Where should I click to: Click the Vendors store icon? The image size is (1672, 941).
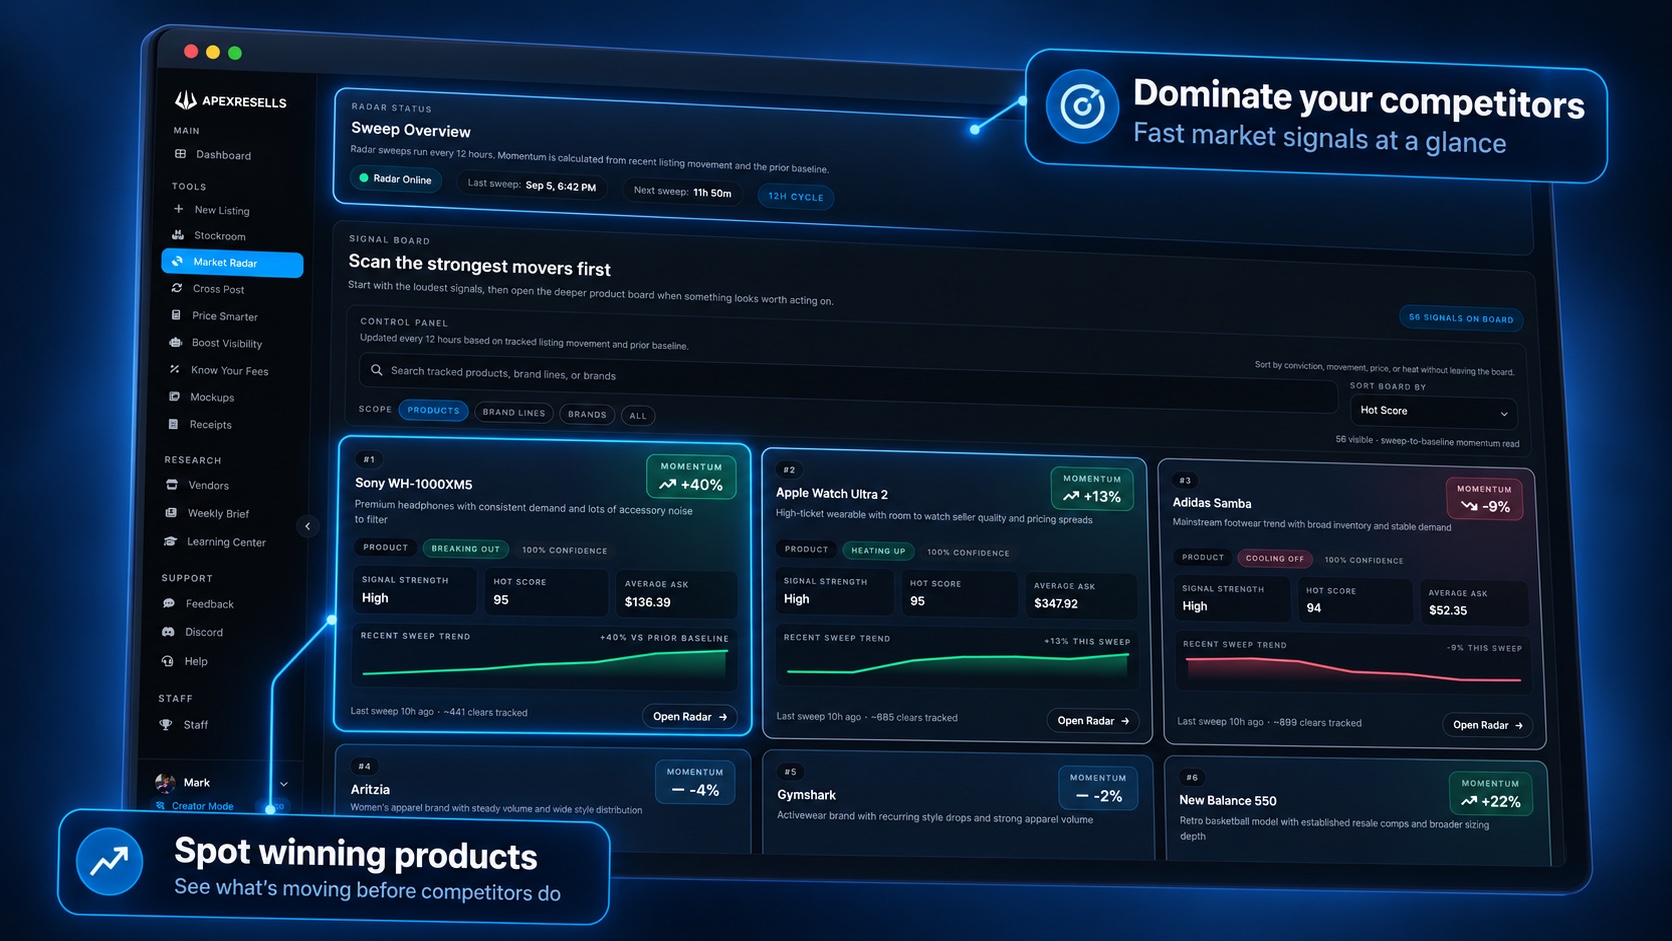(x=172, y=485)
